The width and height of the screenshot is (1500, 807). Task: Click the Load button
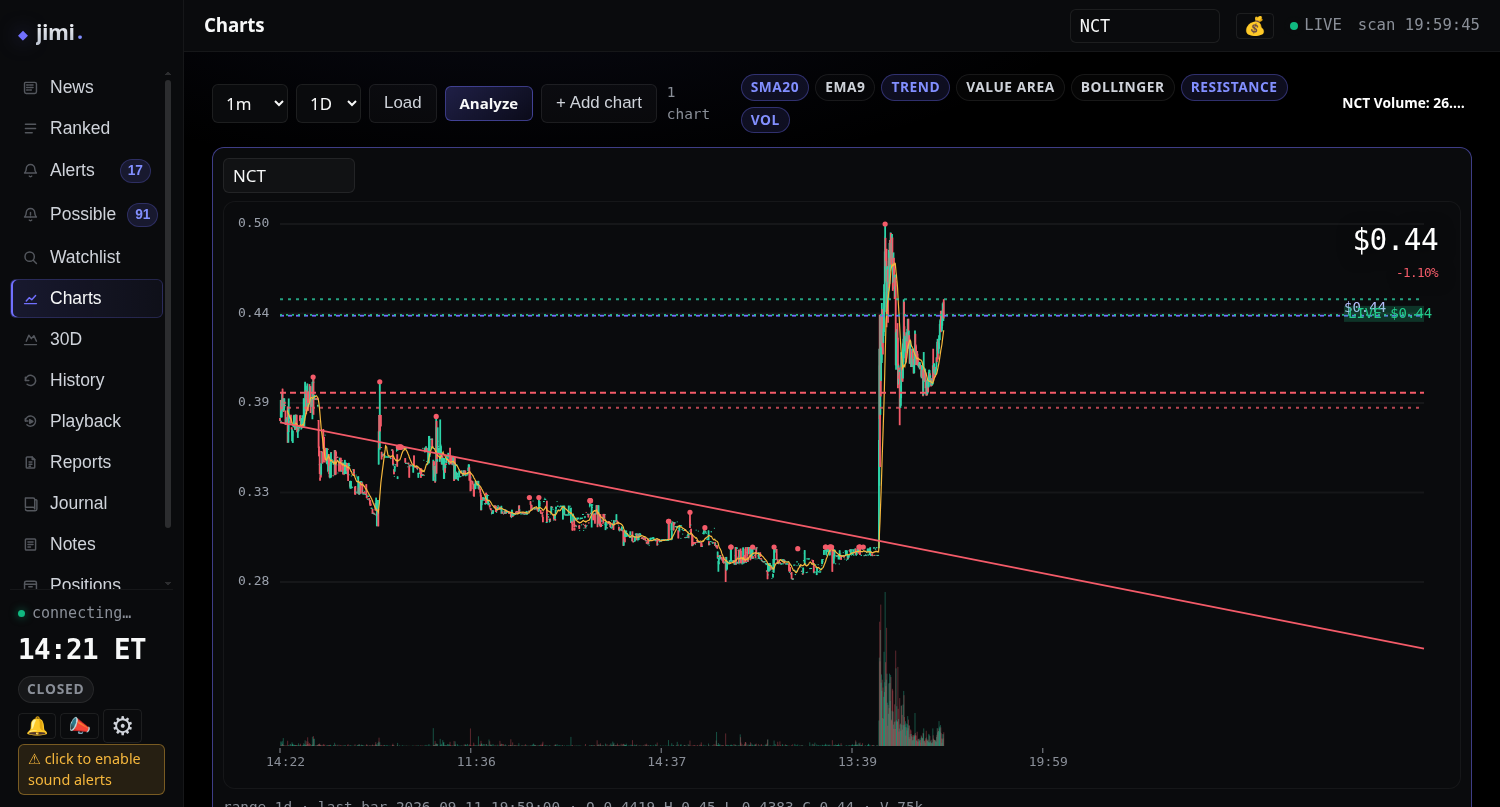pos(403,104)
